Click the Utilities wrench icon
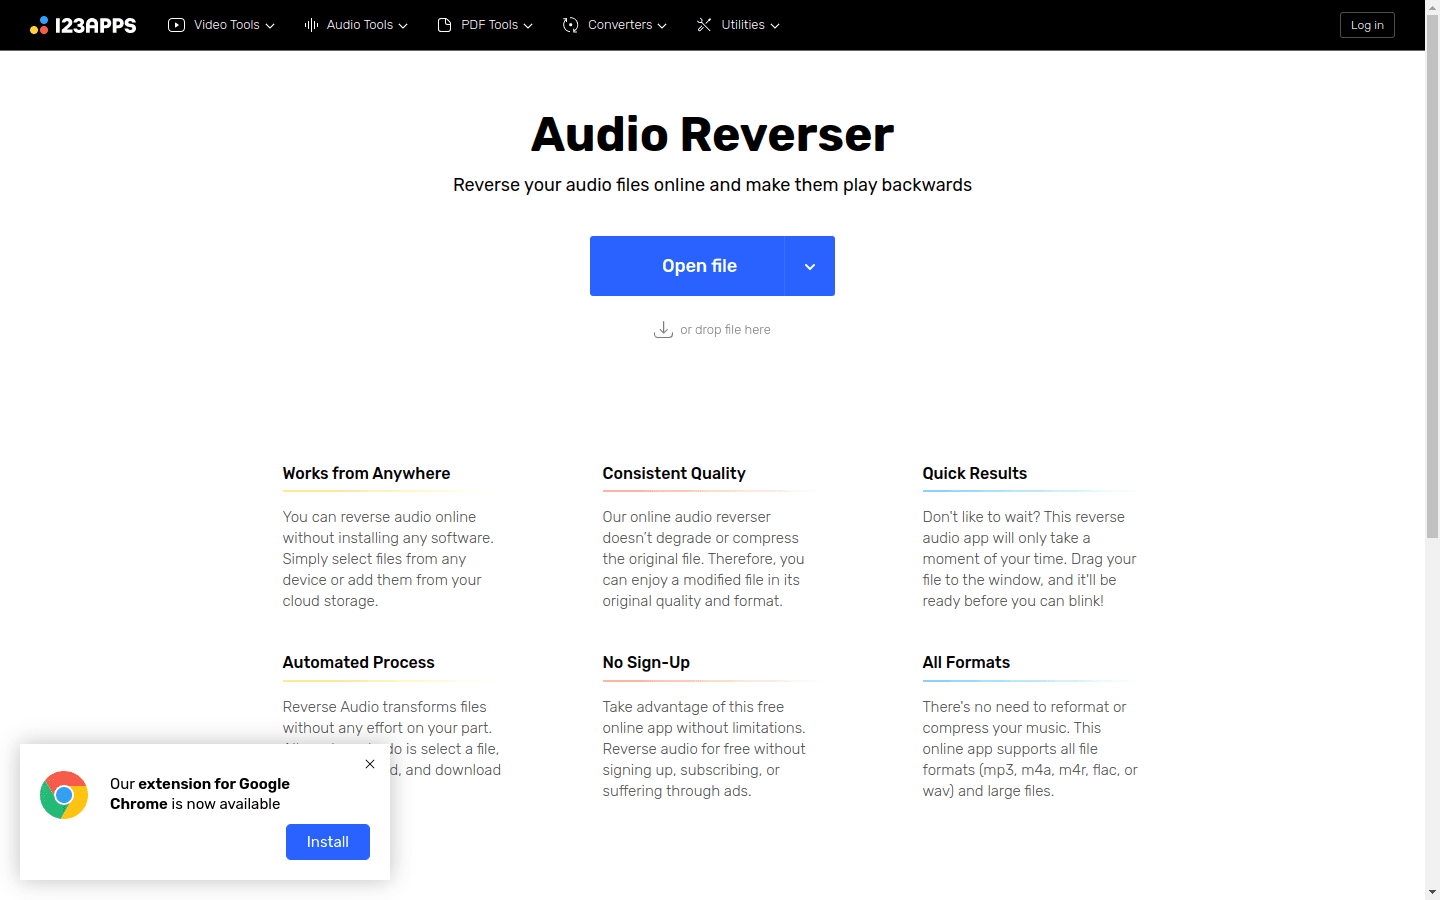1440x900 pixels. (x=703, y=24)
